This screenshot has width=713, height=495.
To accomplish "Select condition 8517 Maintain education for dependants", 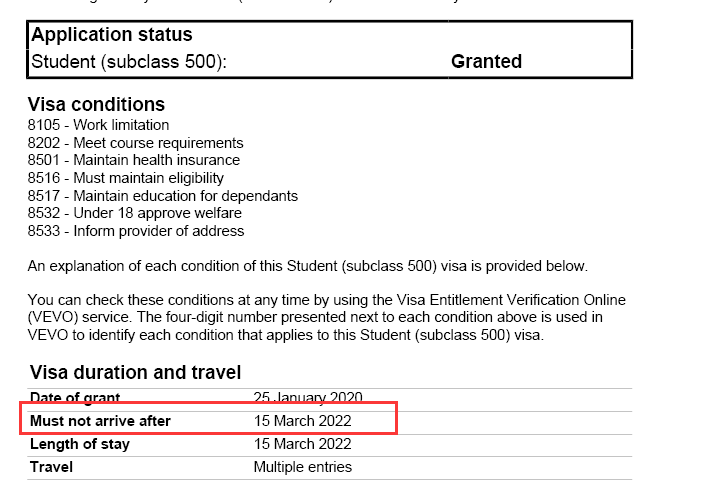I will tap(163, 195).
